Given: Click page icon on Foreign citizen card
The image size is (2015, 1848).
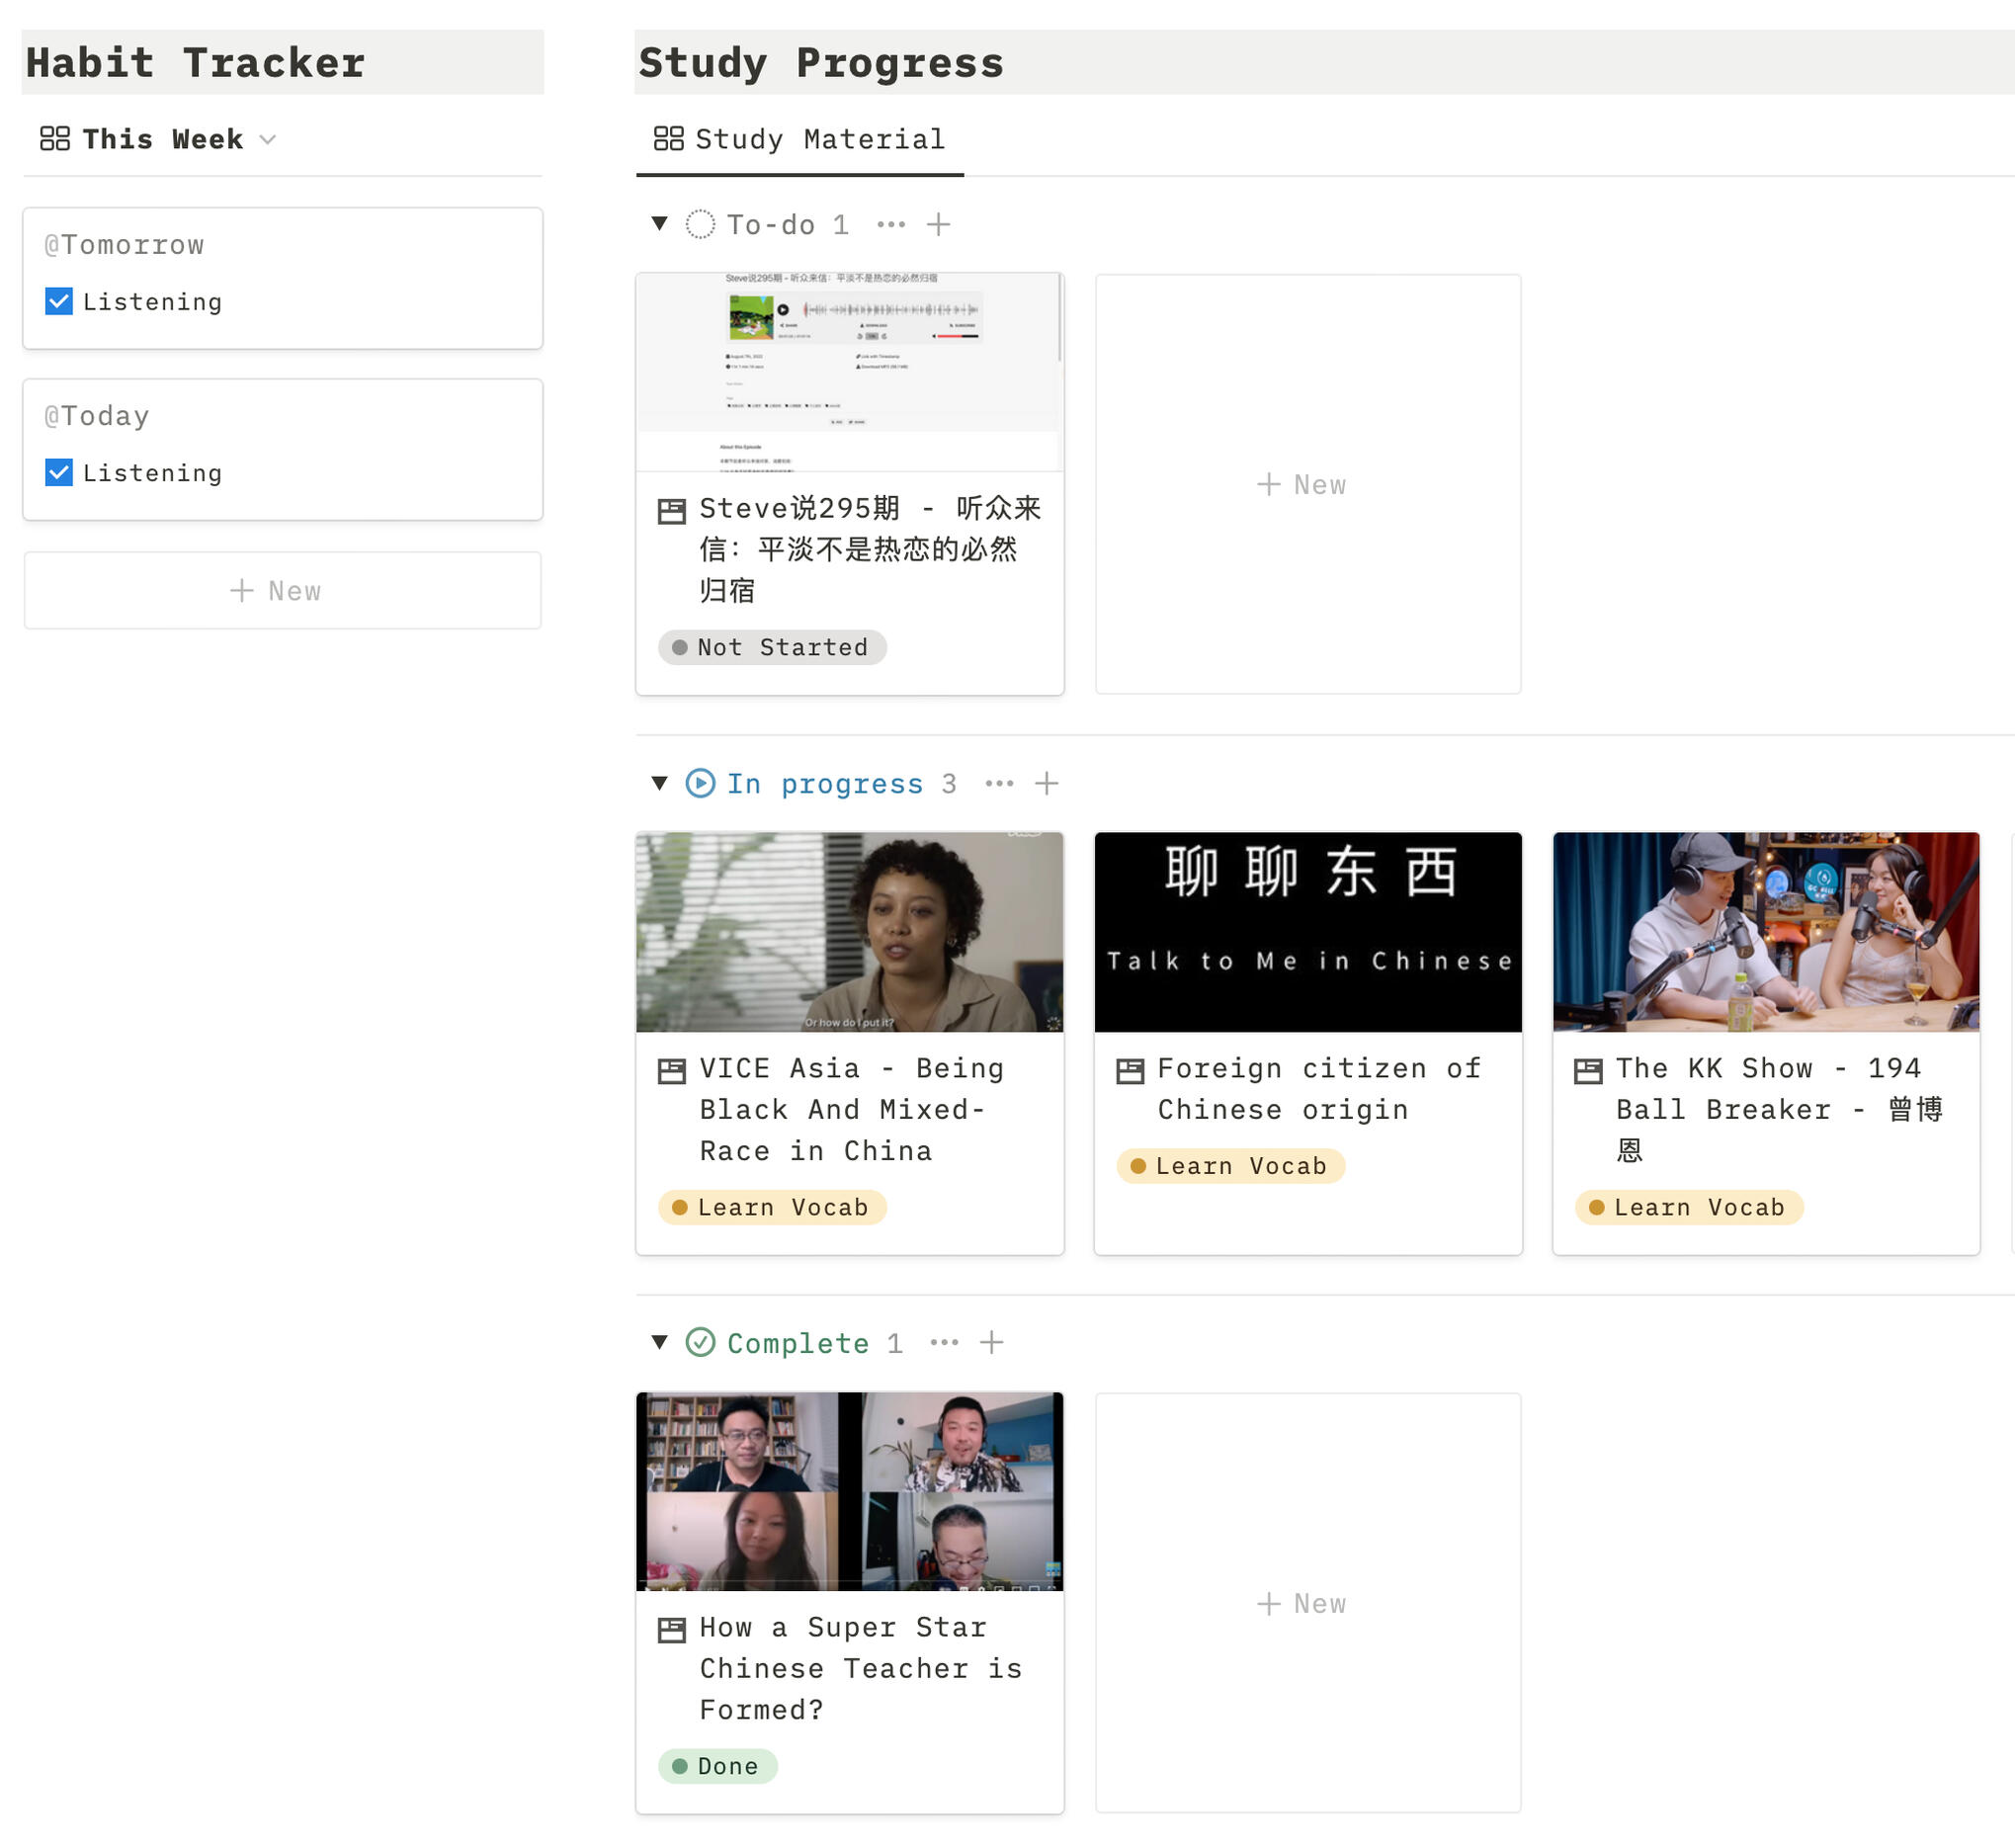Looking at the screenshot, I should tap(1130, 1071).
